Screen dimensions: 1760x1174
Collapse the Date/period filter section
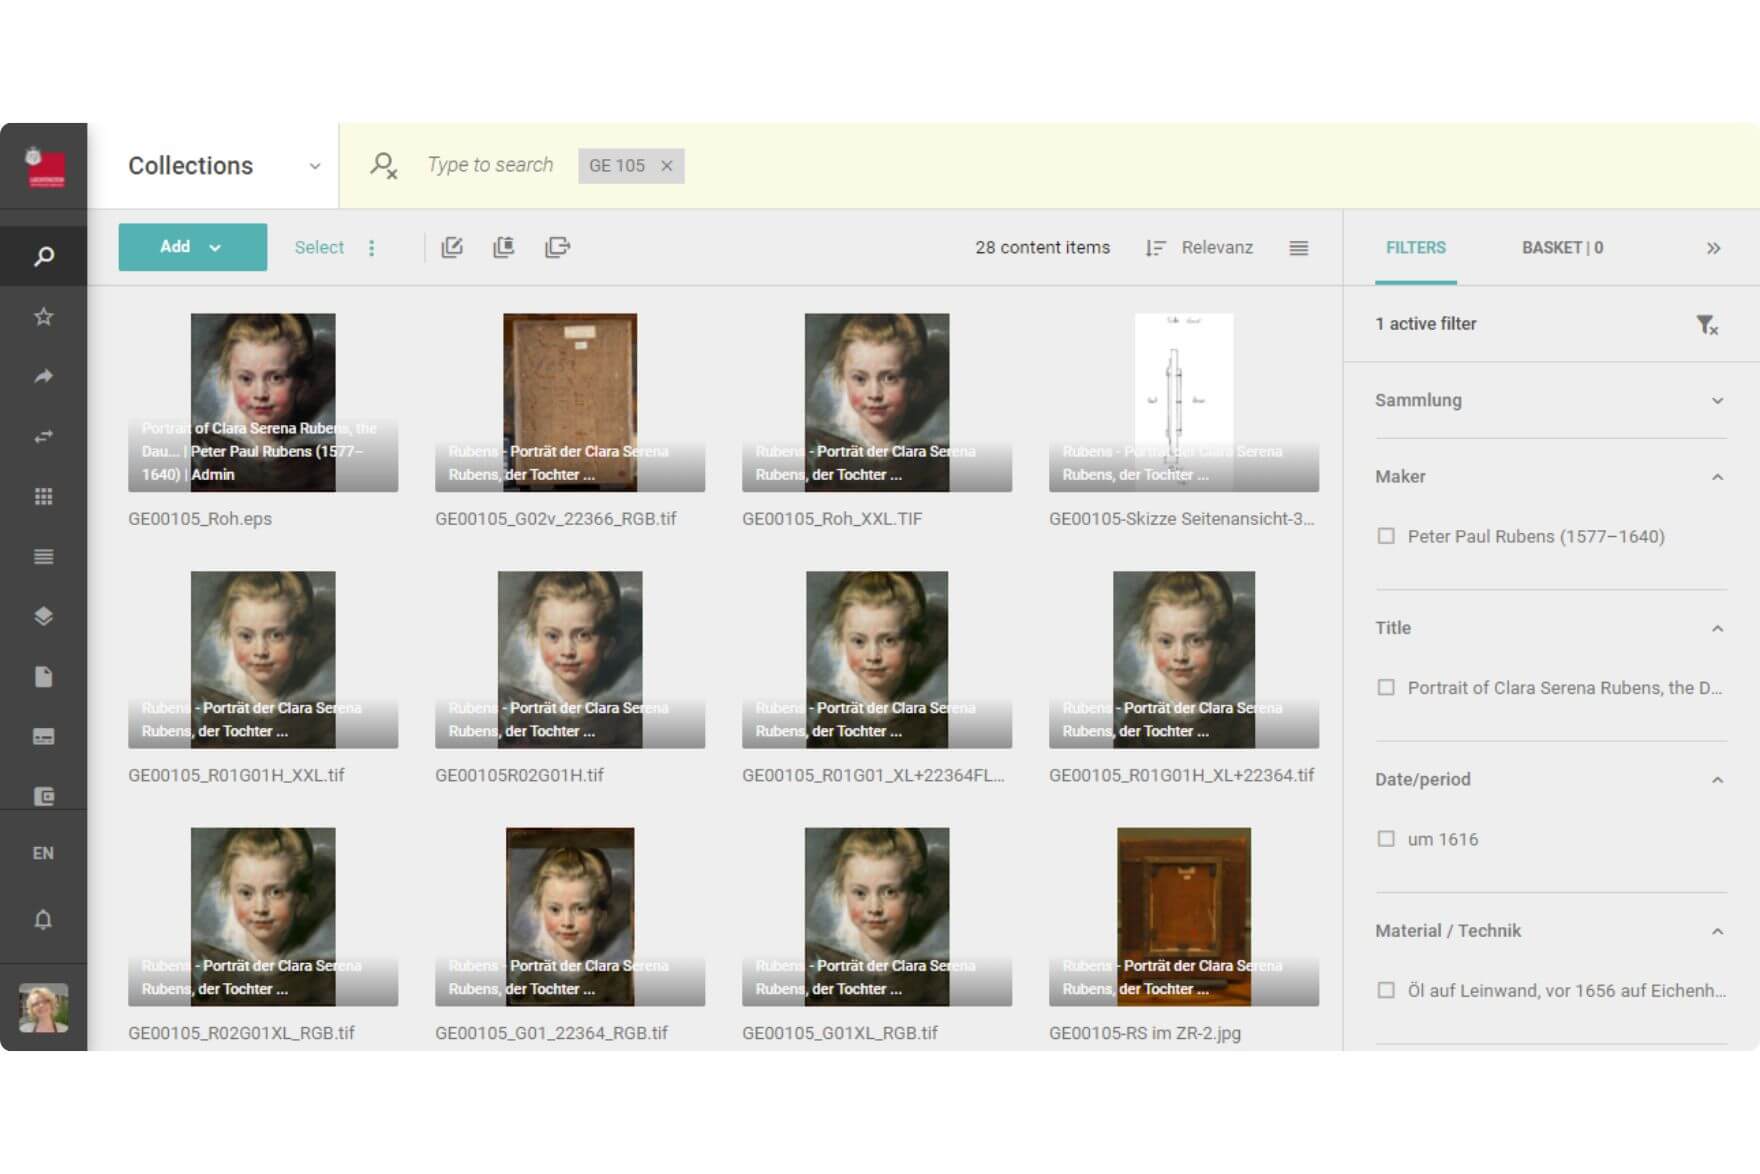tap(1717, 780)
